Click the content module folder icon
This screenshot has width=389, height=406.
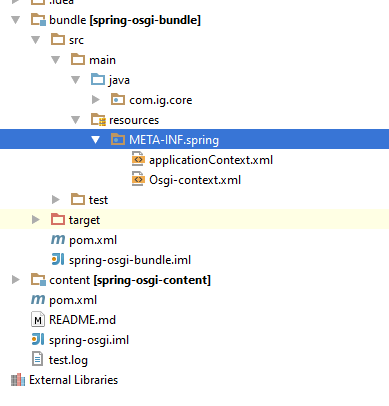pos(38,280)
